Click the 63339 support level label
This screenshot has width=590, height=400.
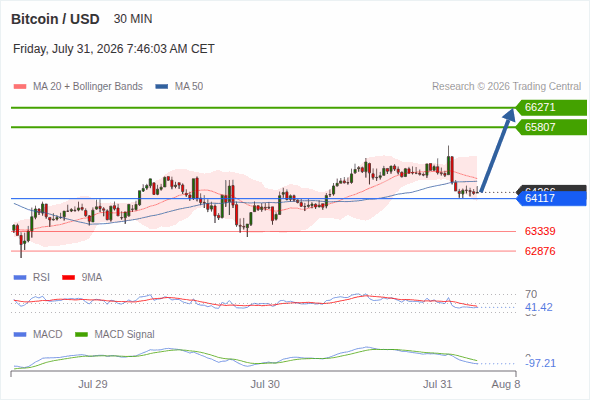pos(540,231)
